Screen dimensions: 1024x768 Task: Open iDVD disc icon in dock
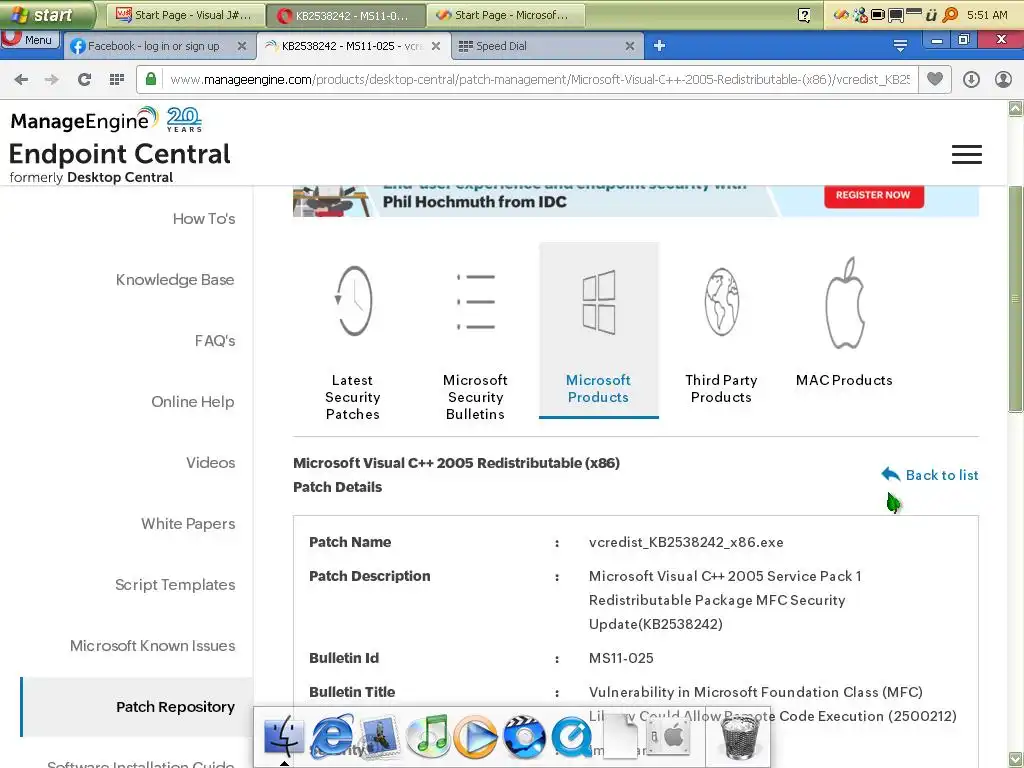[x=524, y=737]
